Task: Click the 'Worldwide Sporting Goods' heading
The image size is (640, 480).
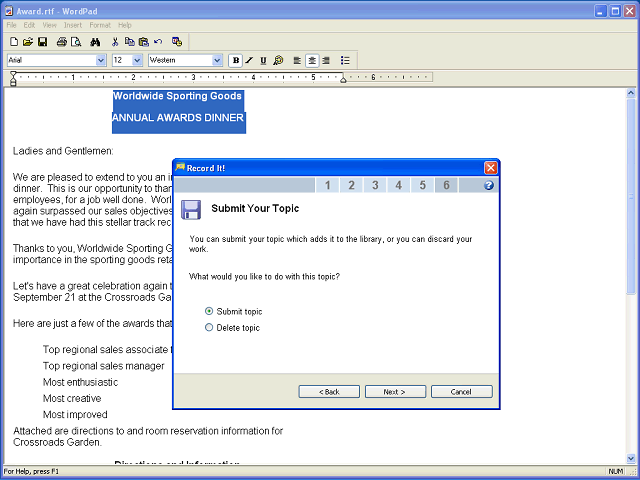Action: [x=177, y=96]
